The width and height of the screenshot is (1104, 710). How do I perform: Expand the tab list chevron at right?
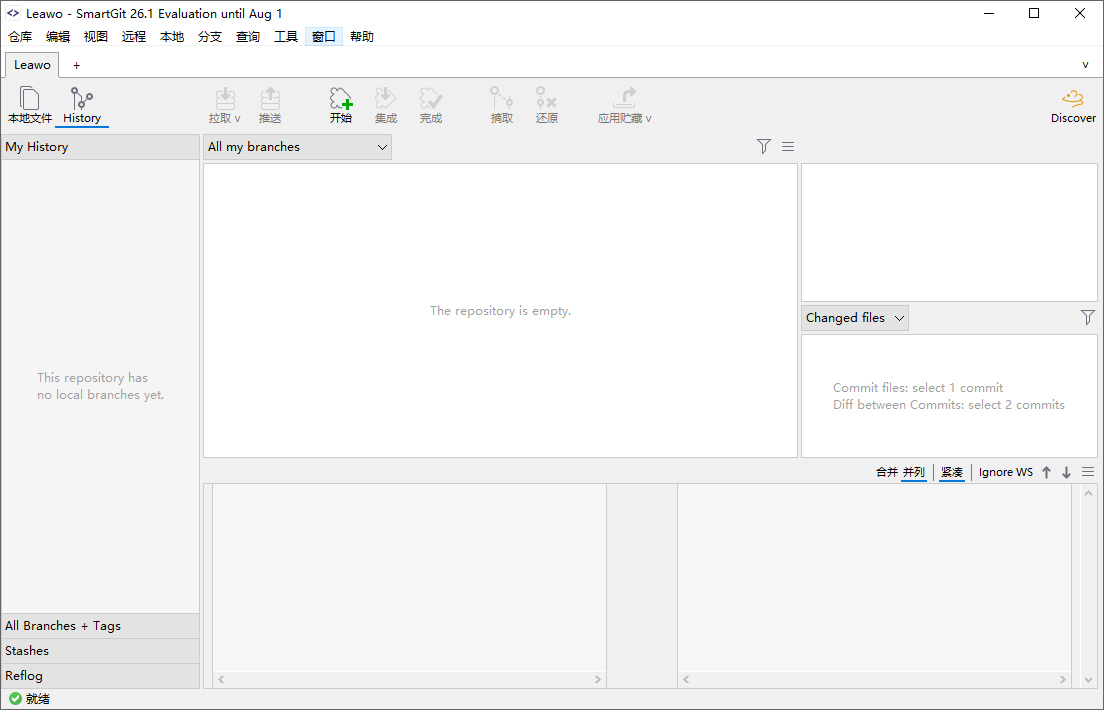1086,65
